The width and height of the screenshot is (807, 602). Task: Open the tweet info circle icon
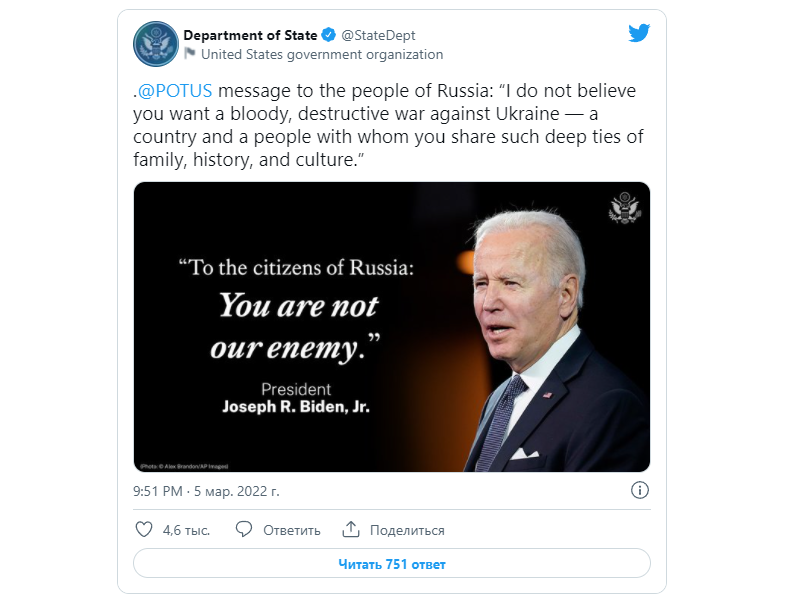point(640,490)
